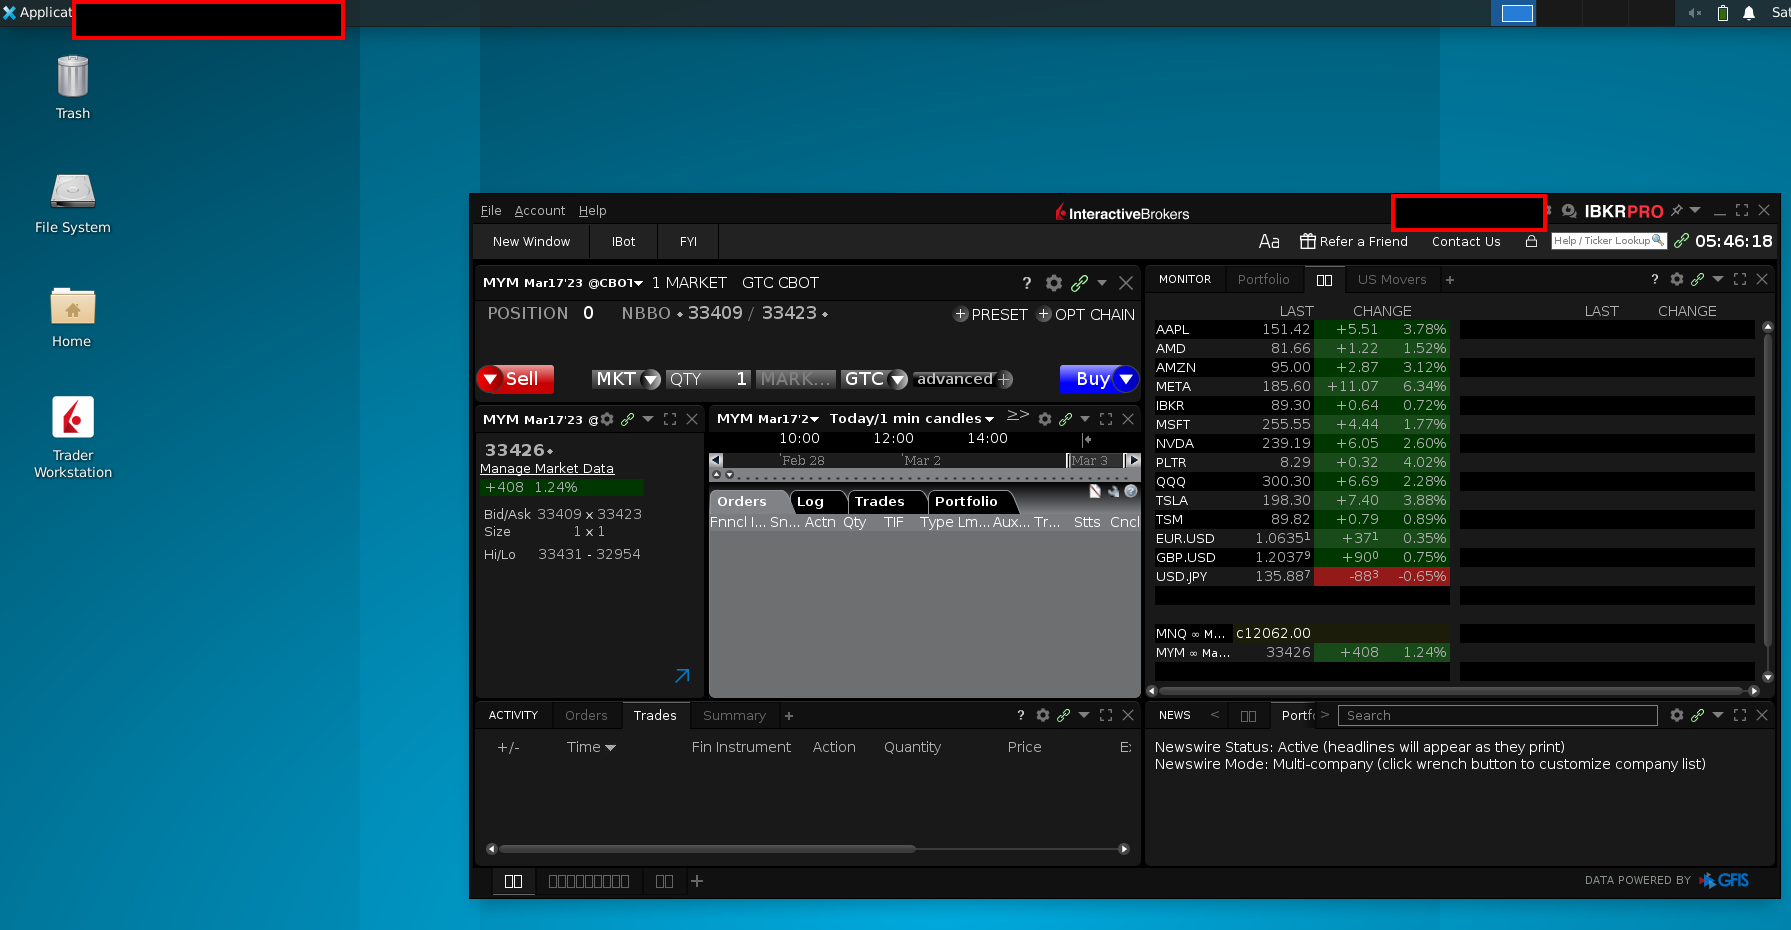Click Contact Us in the toolbar

1466,241
